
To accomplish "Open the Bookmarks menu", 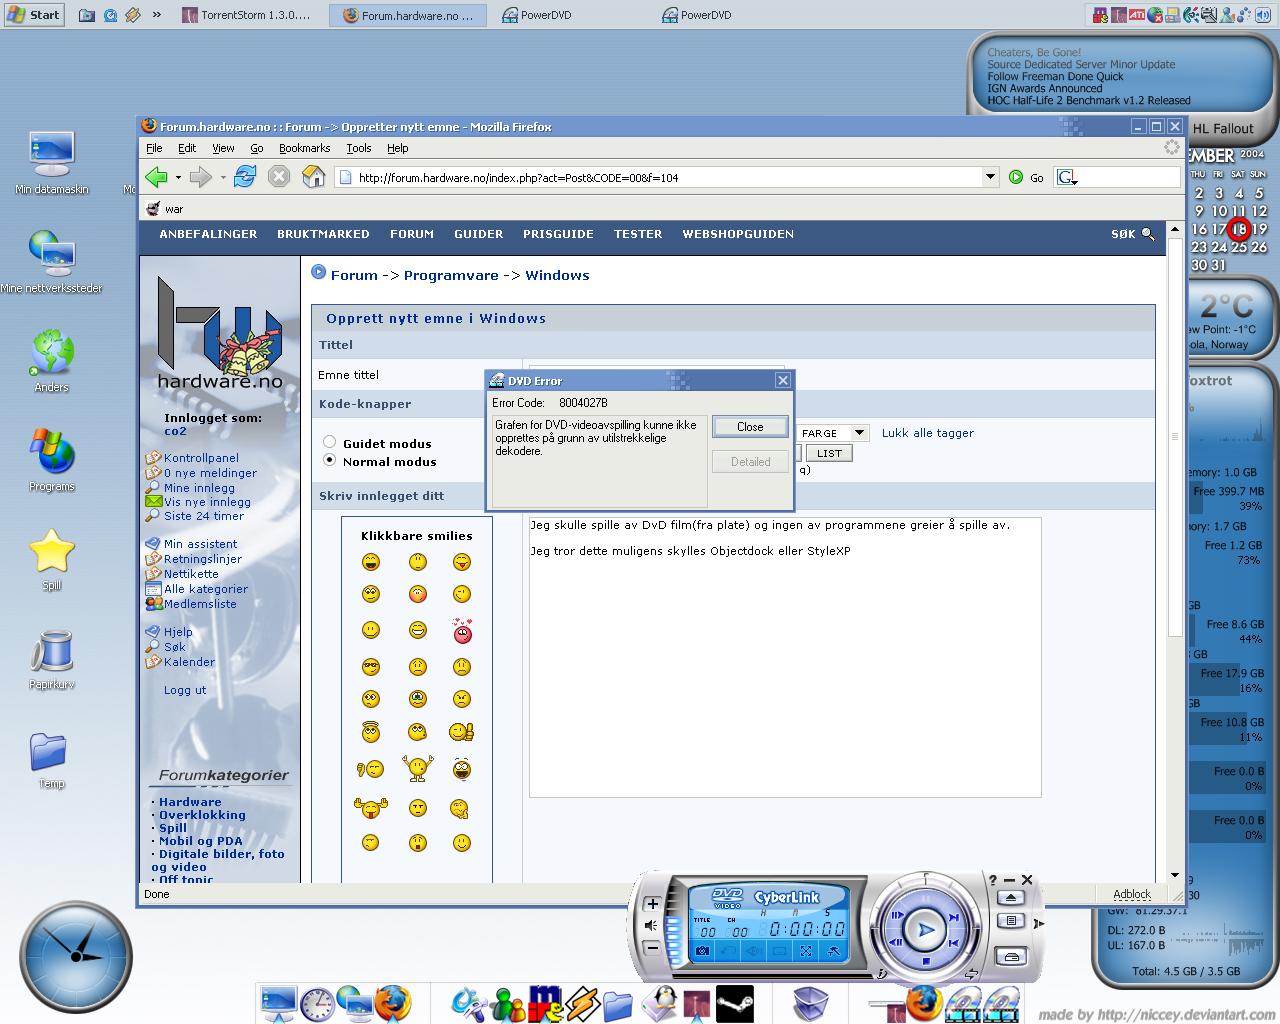I will point(304,148).
